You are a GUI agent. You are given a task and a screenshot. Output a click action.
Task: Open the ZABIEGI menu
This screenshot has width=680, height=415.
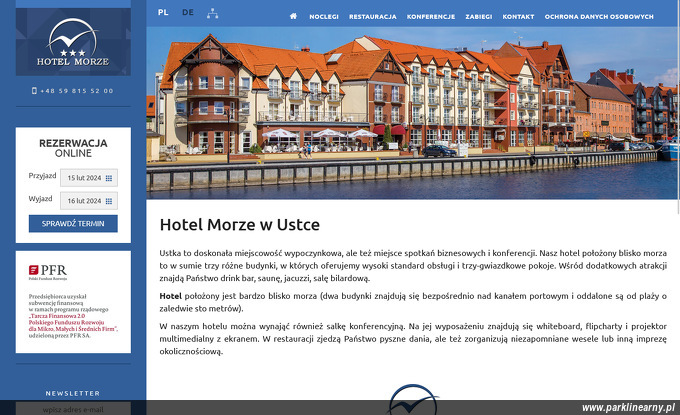click(x=479, y=16)
